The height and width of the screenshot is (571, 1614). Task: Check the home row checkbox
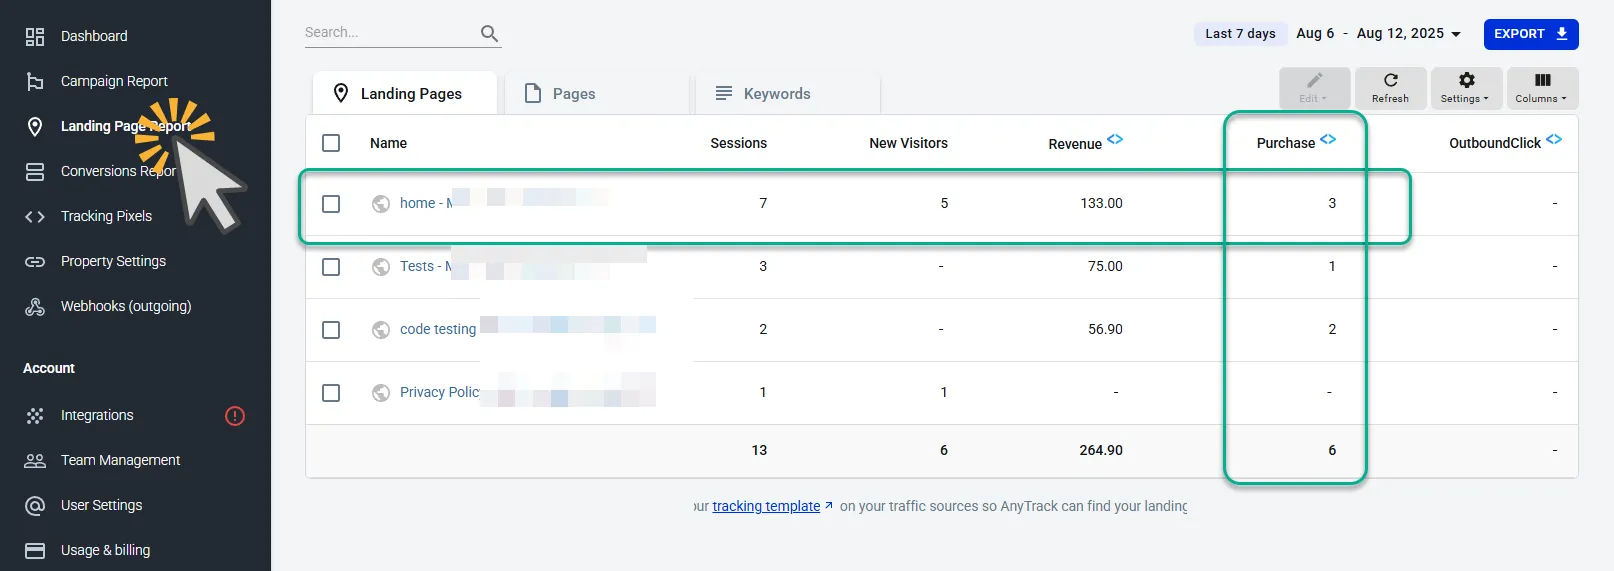point(331,204)
